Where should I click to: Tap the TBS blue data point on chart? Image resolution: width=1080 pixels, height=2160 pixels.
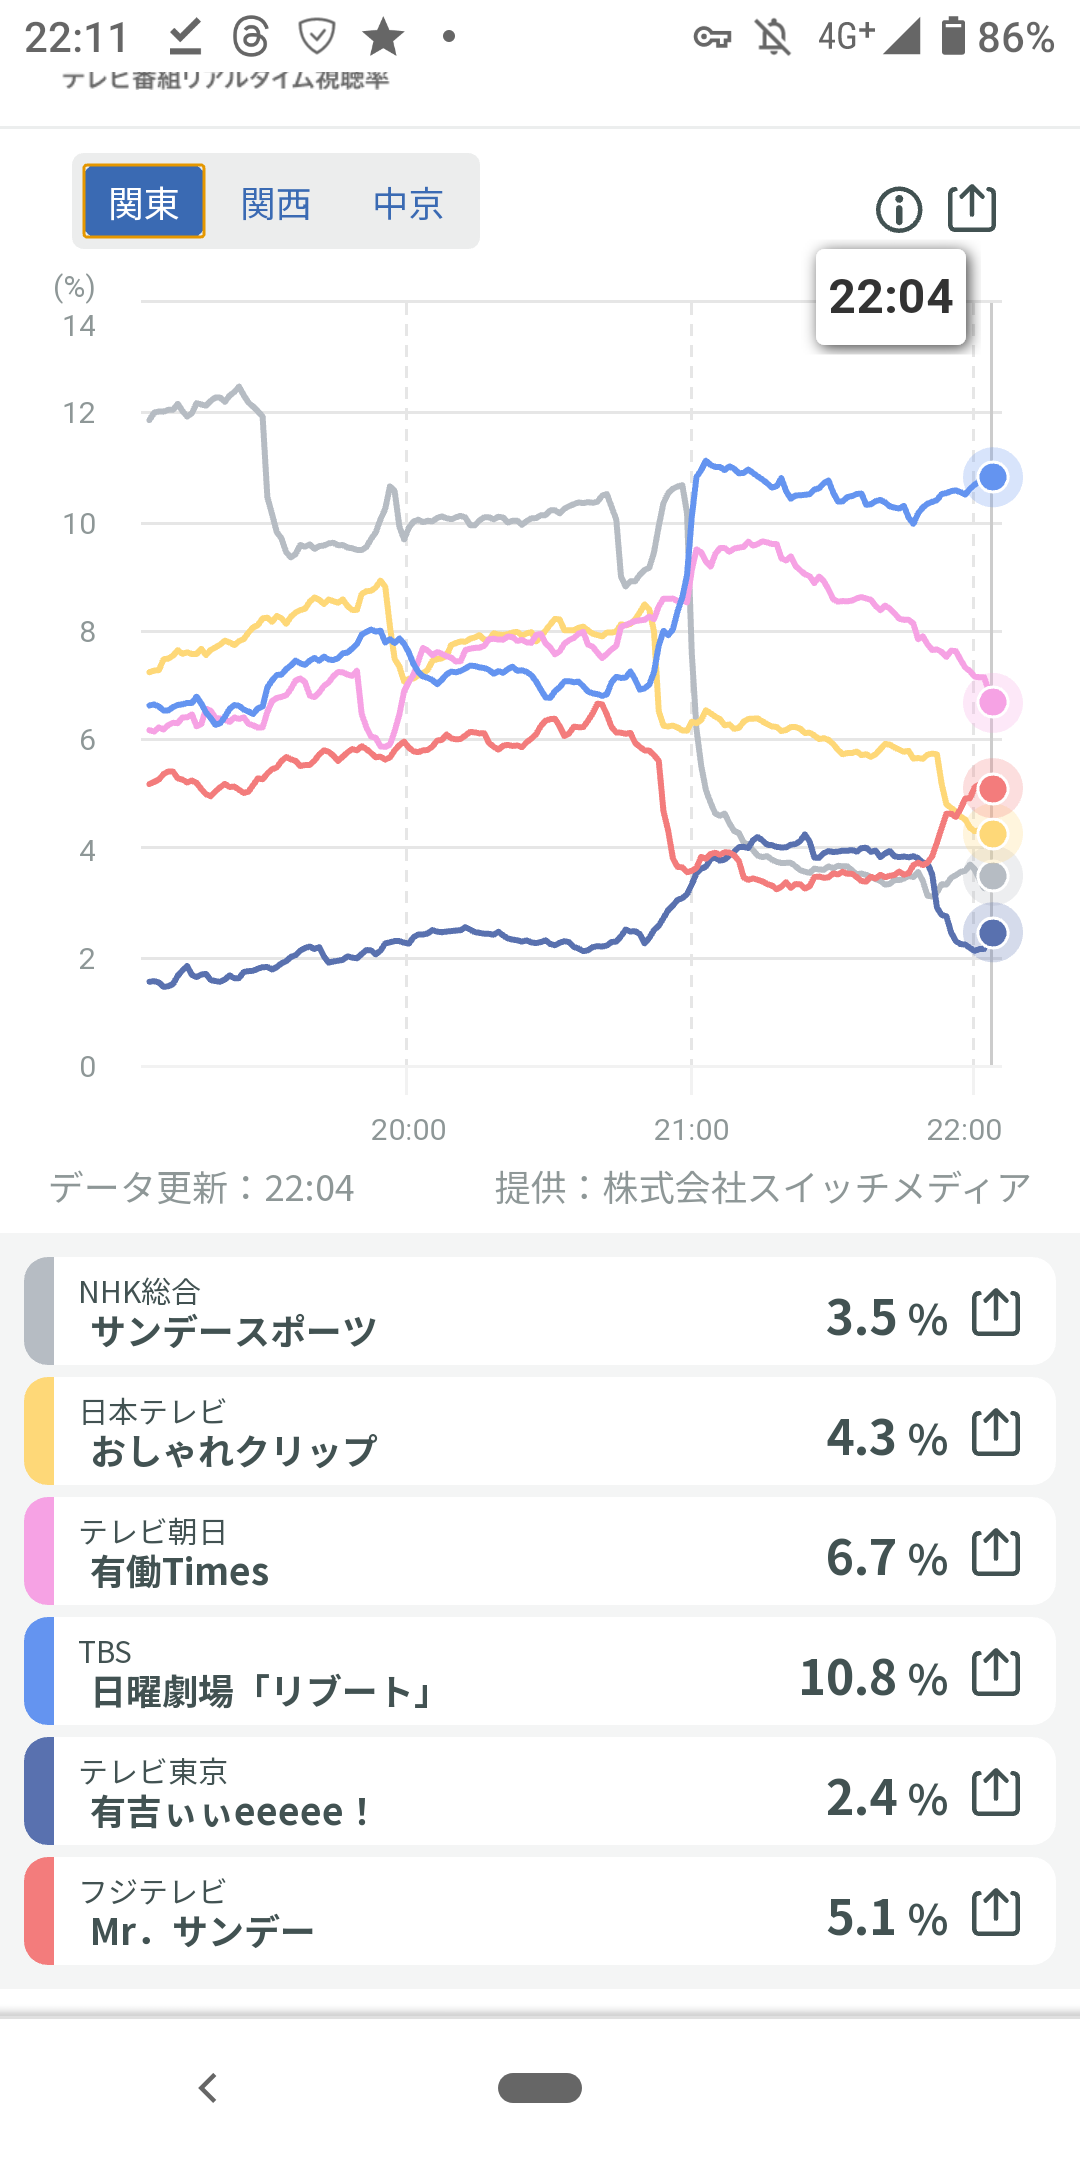tap(992, 477)
